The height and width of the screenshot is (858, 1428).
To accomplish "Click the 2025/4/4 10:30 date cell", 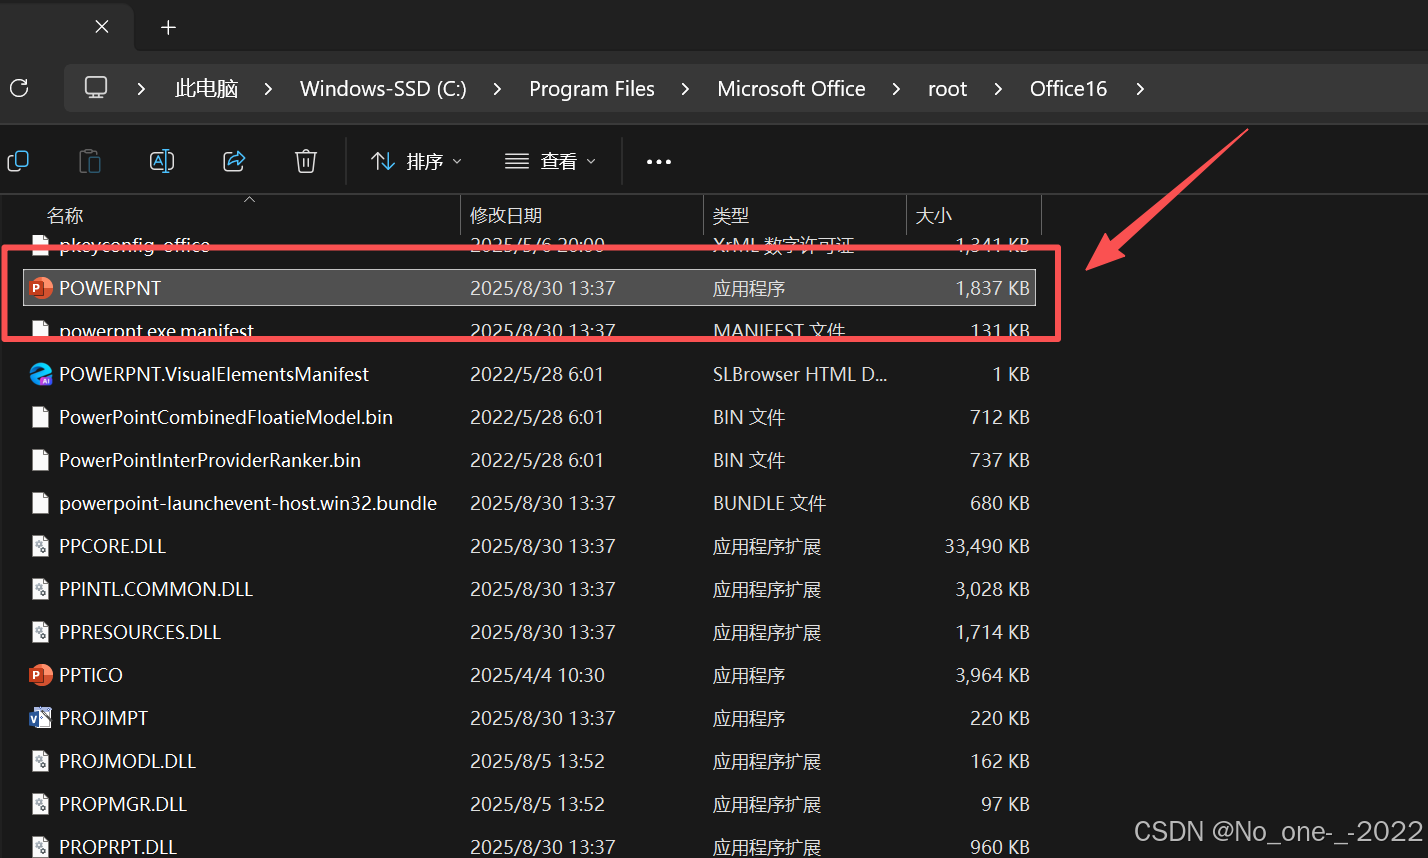I will pos(538,675).
